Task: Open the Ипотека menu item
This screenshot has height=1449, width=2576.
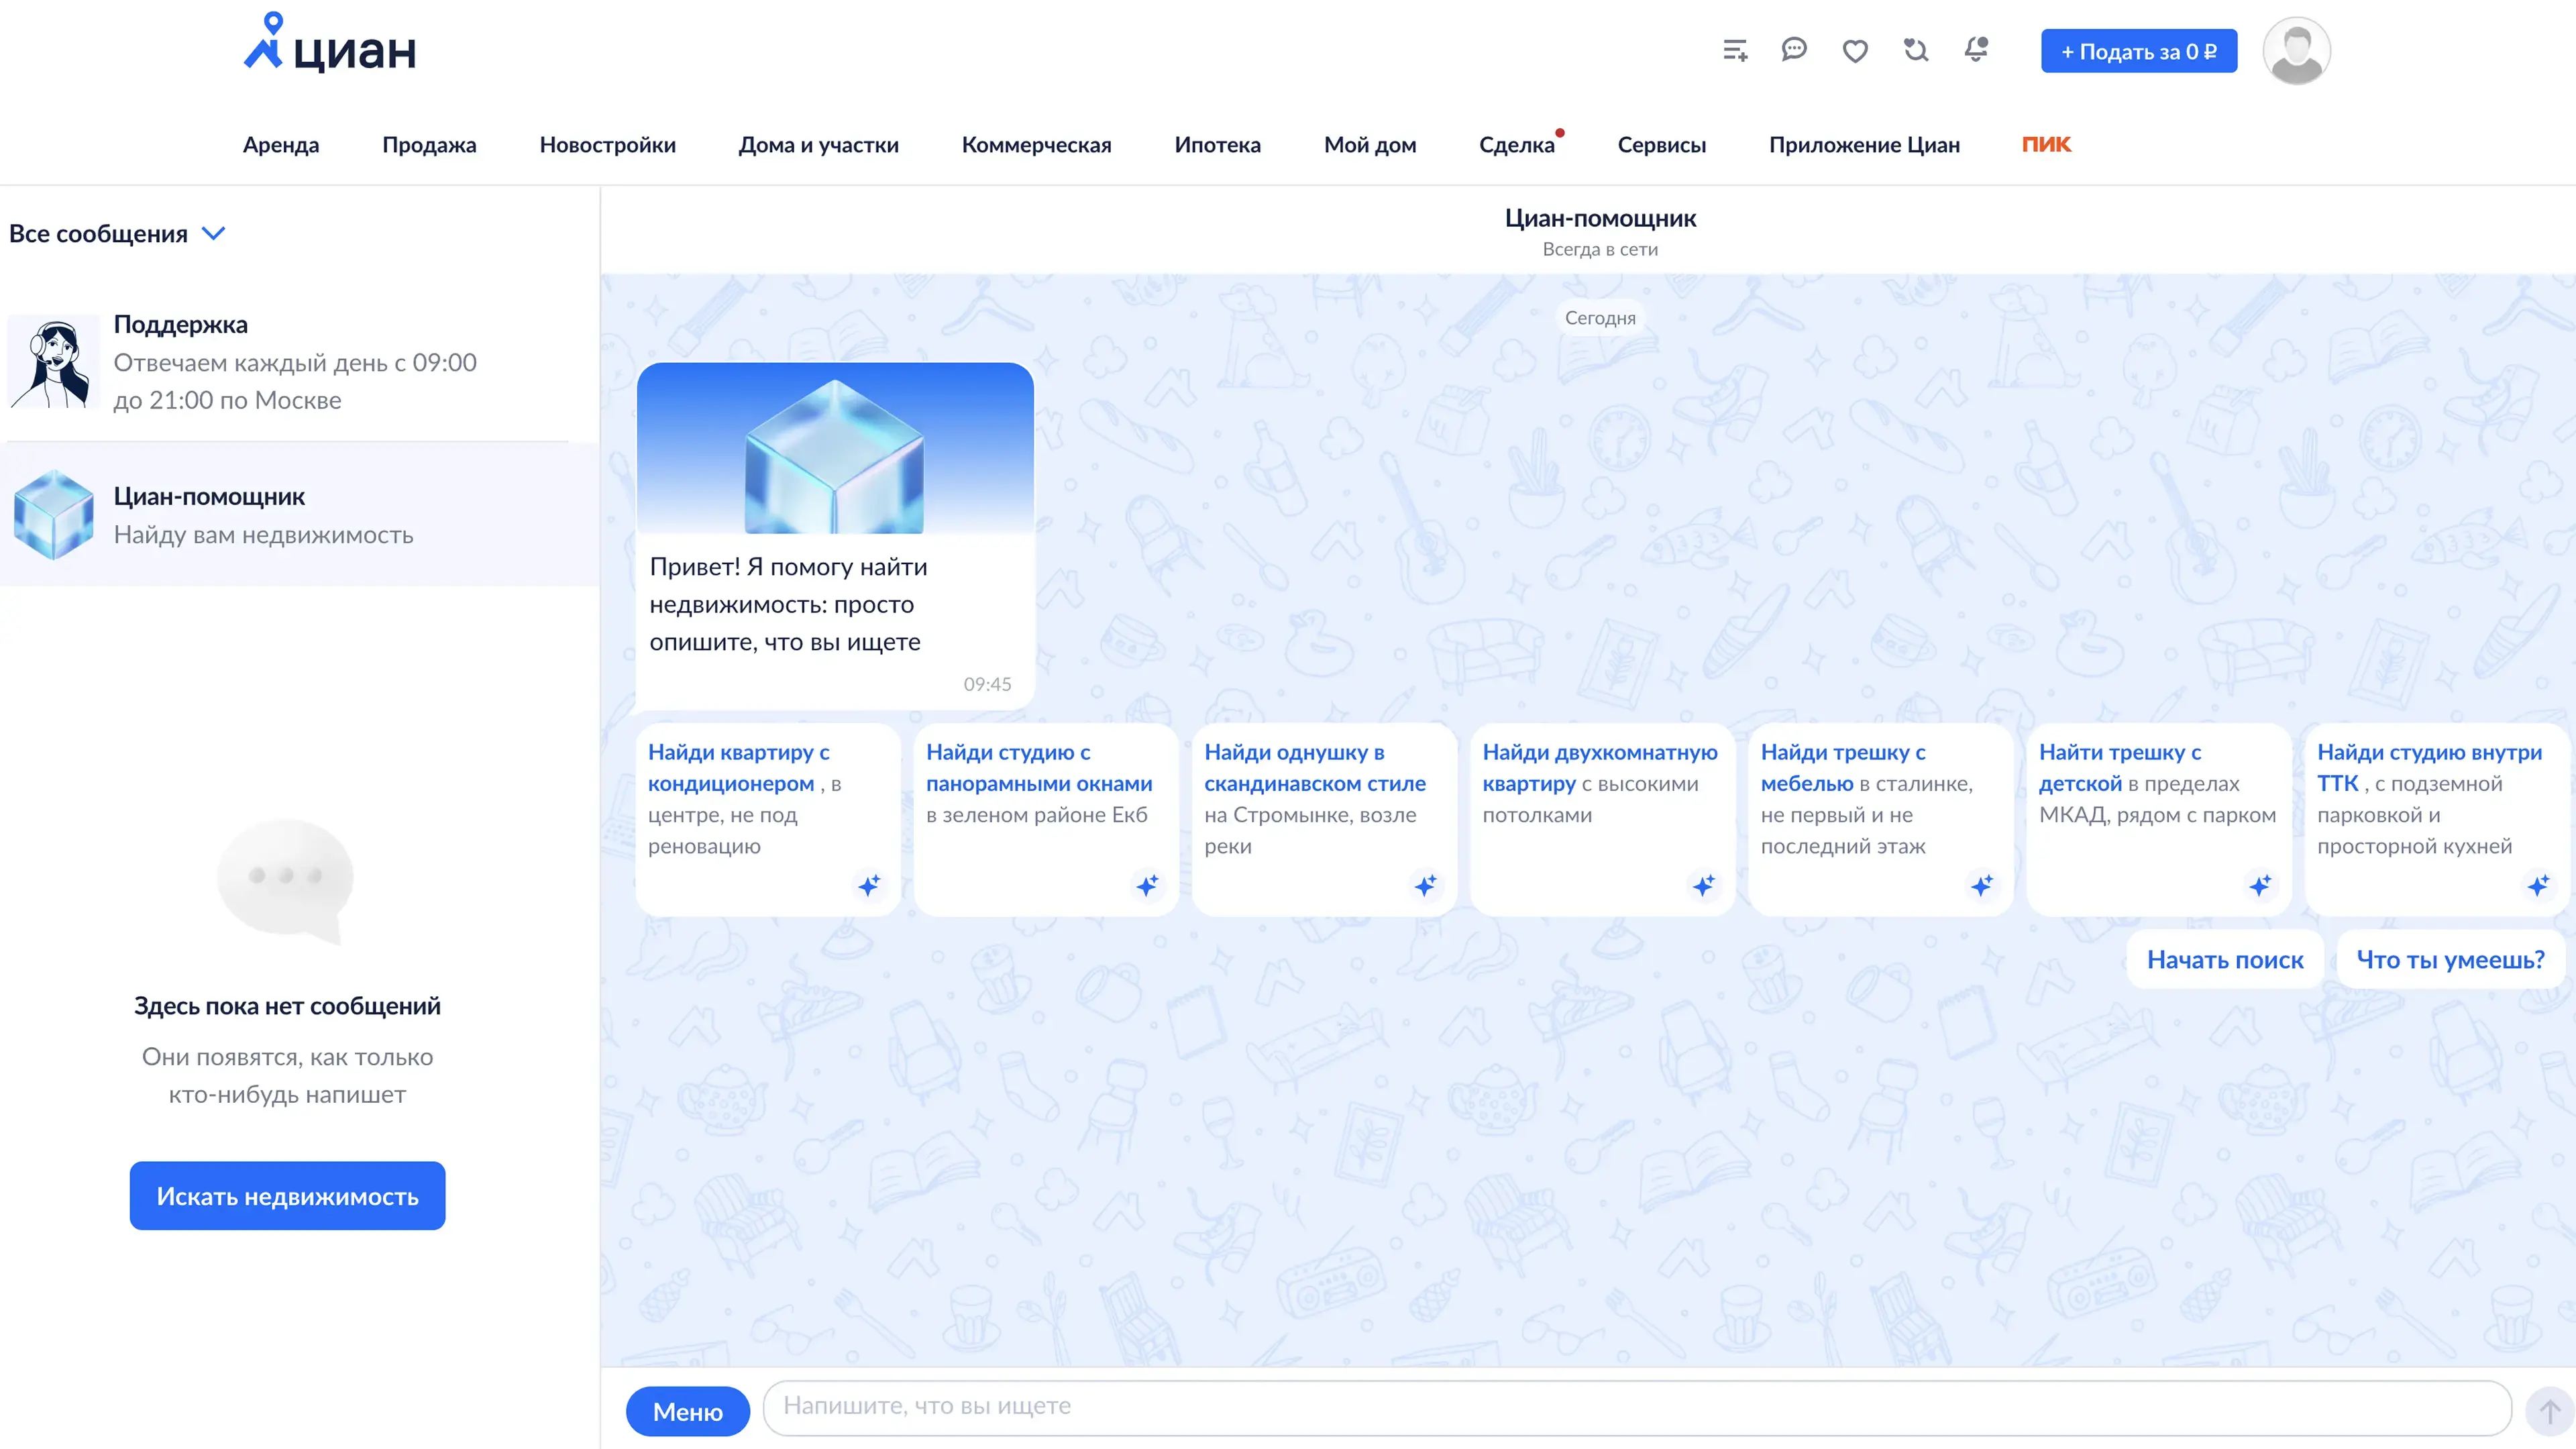Action: tap(1217, 145)
